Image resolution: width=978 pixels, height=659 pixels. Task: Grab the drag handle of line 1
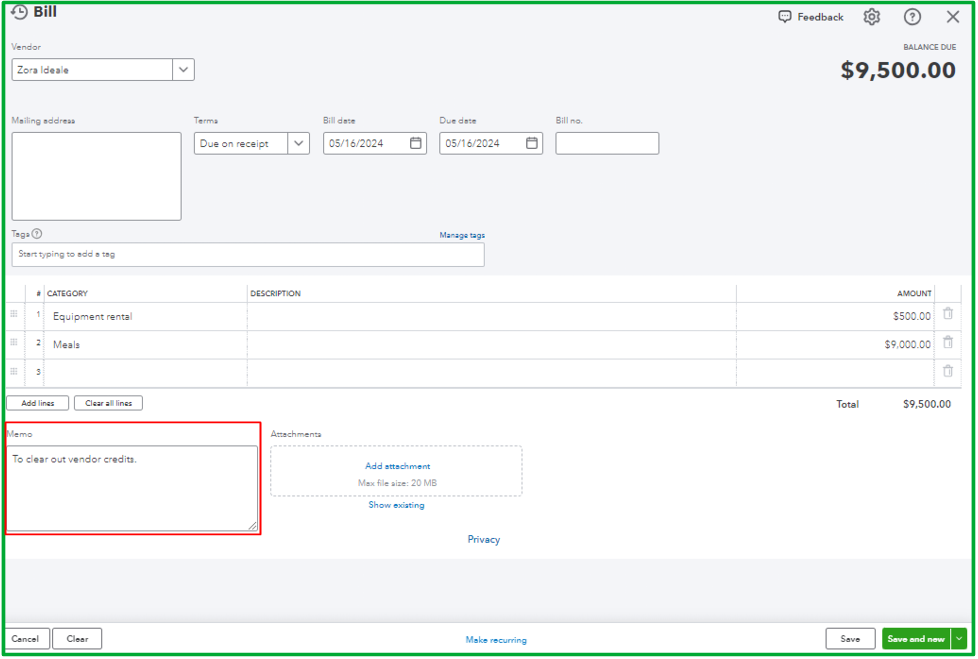(14, 314)
